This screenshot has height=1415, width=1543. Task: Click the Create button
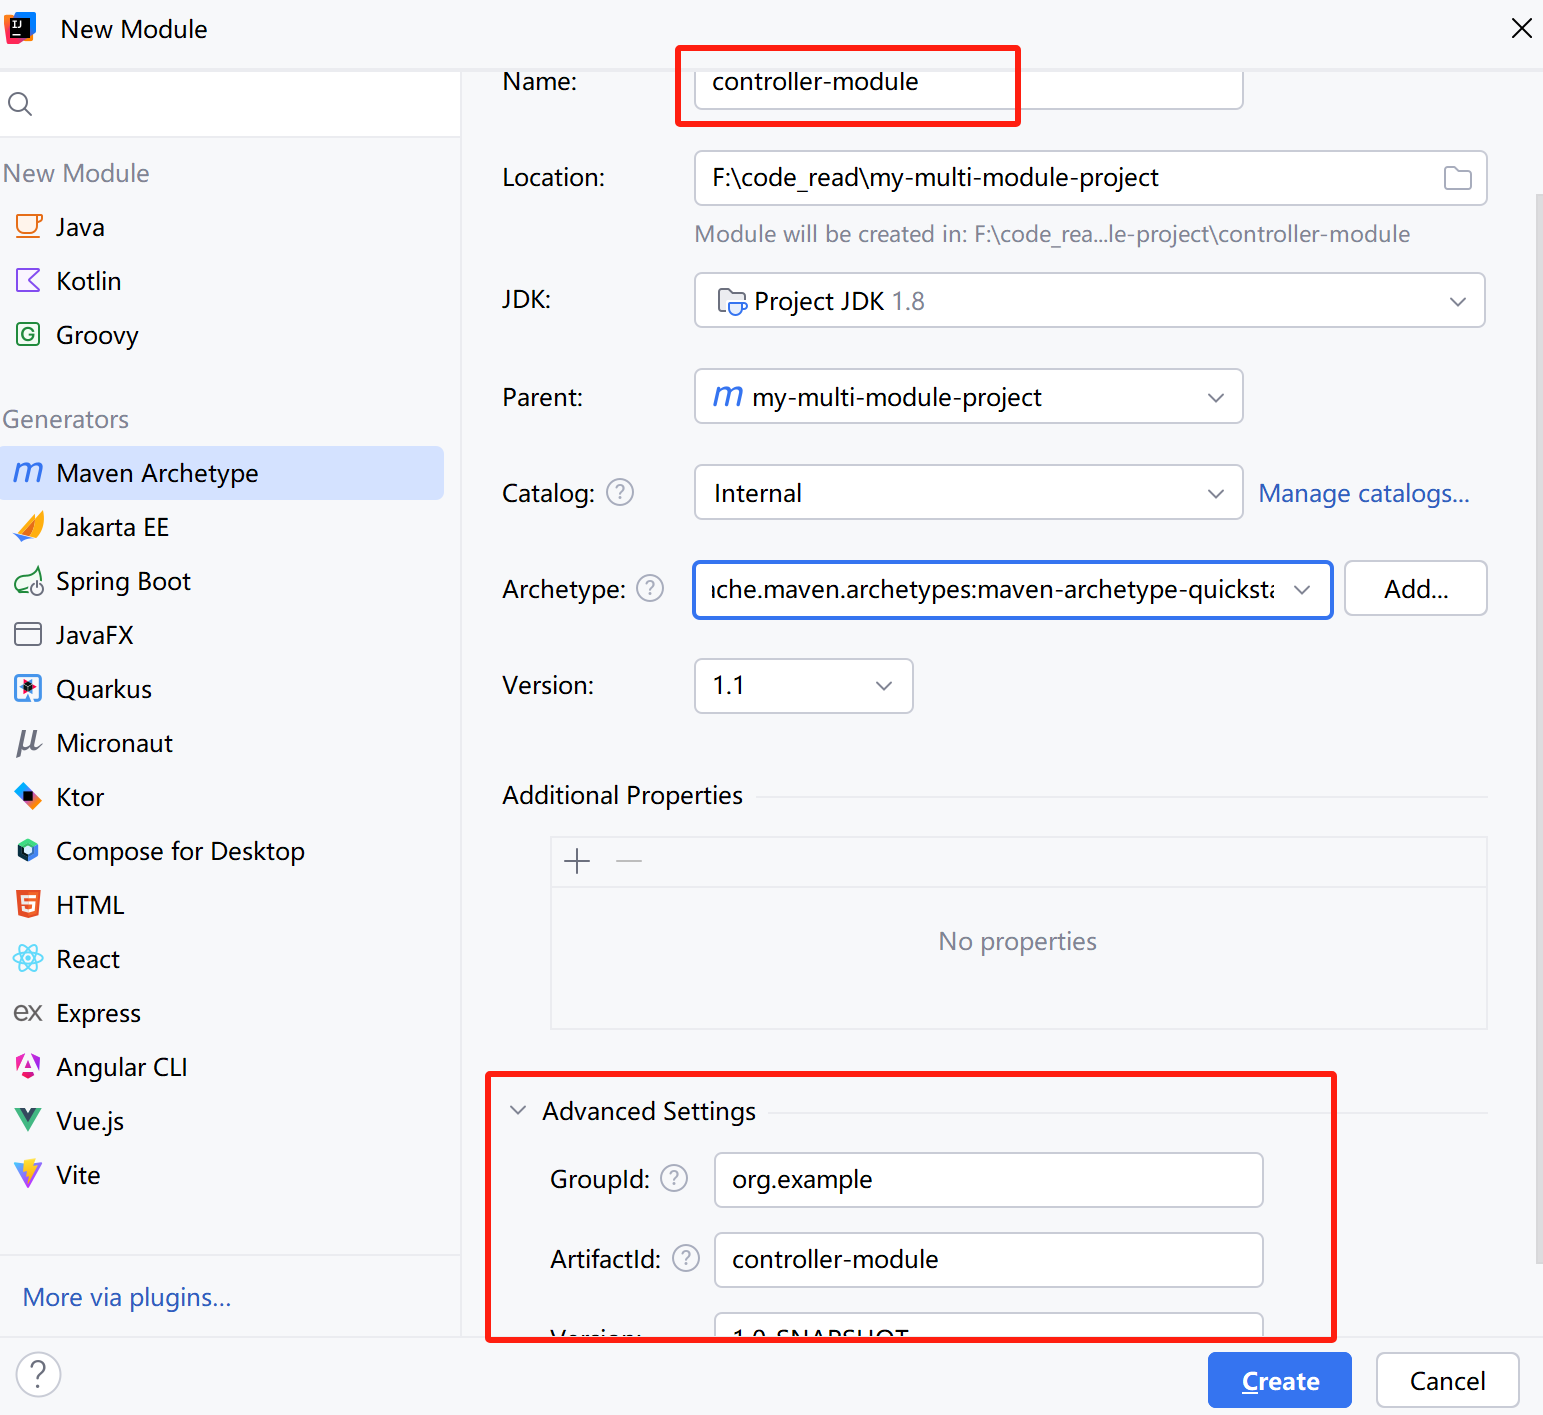coord(1279,1380)
